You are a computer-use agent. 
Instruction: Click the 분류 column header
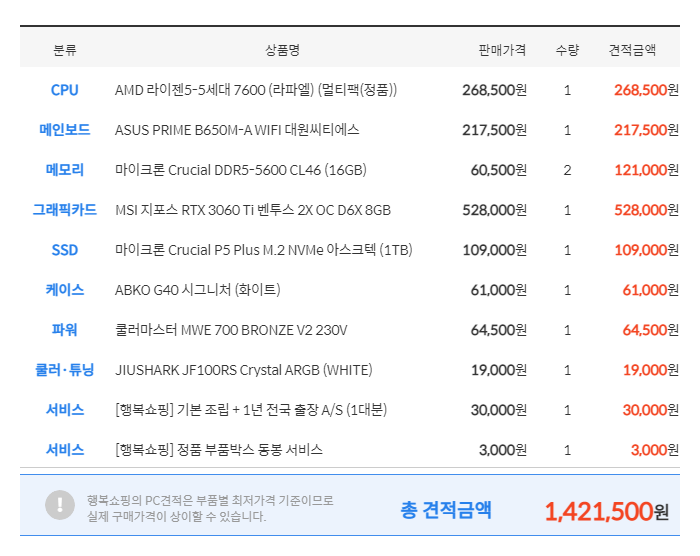tap(65, 50)
